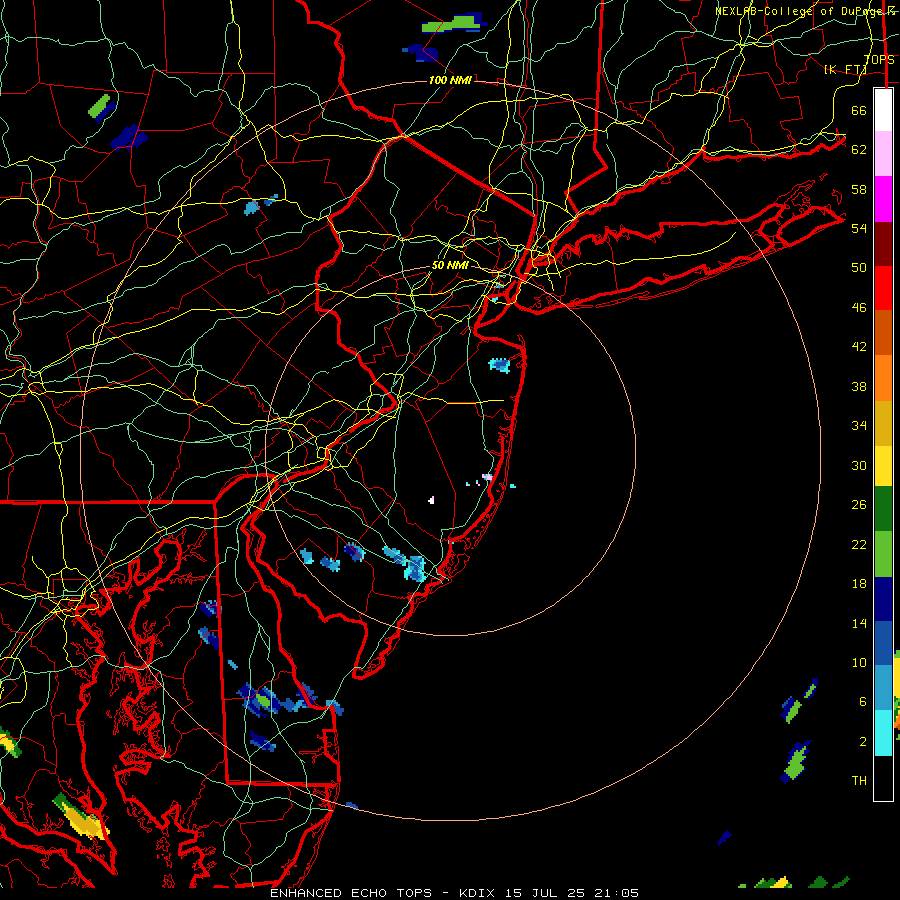Click the dark green legend swatch

pyautogui.click(x=883, y=508)
